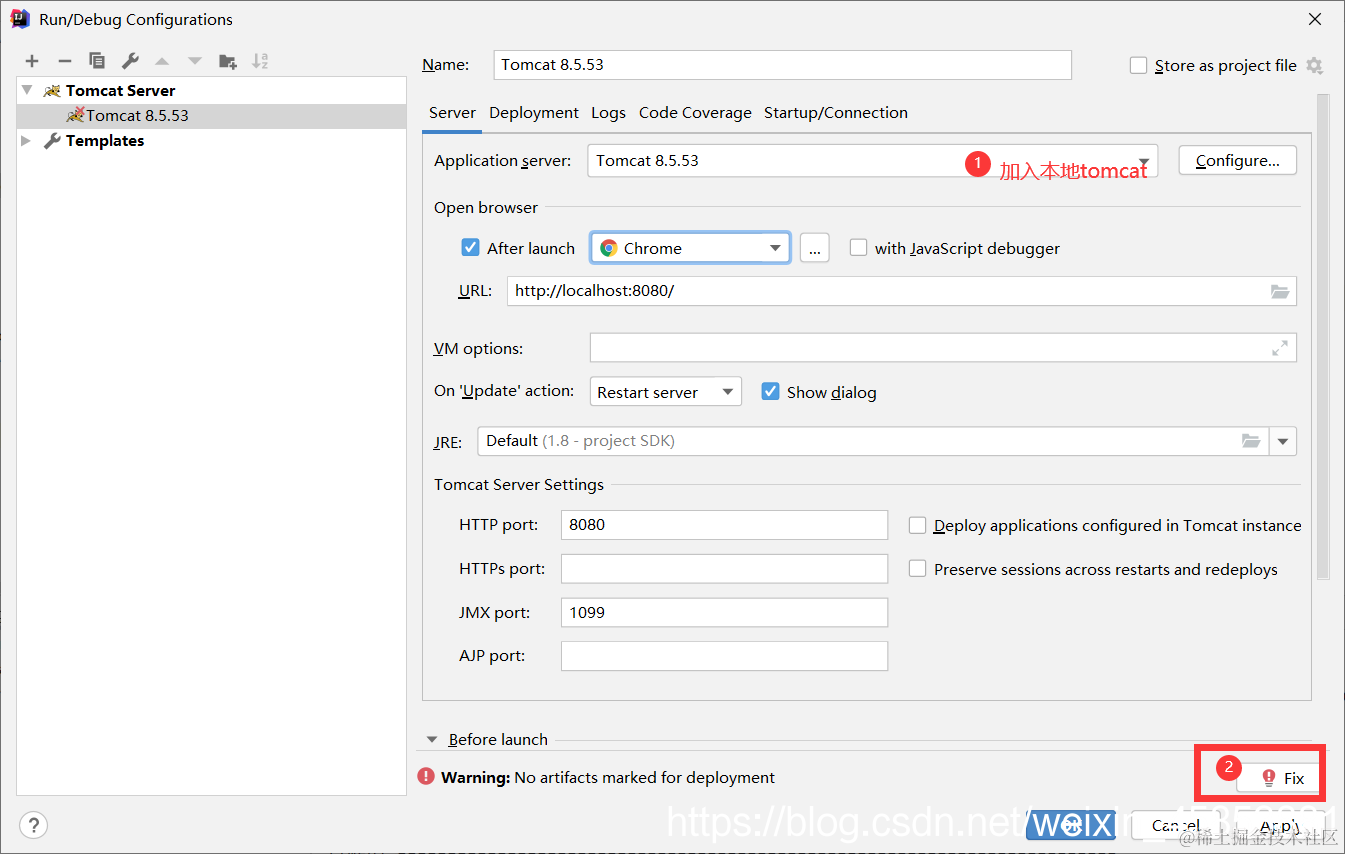The image size is (1345, 854).
Task: Select Tomcat 8.5.53 configuration in tree
Action: (x=211, y=115)
